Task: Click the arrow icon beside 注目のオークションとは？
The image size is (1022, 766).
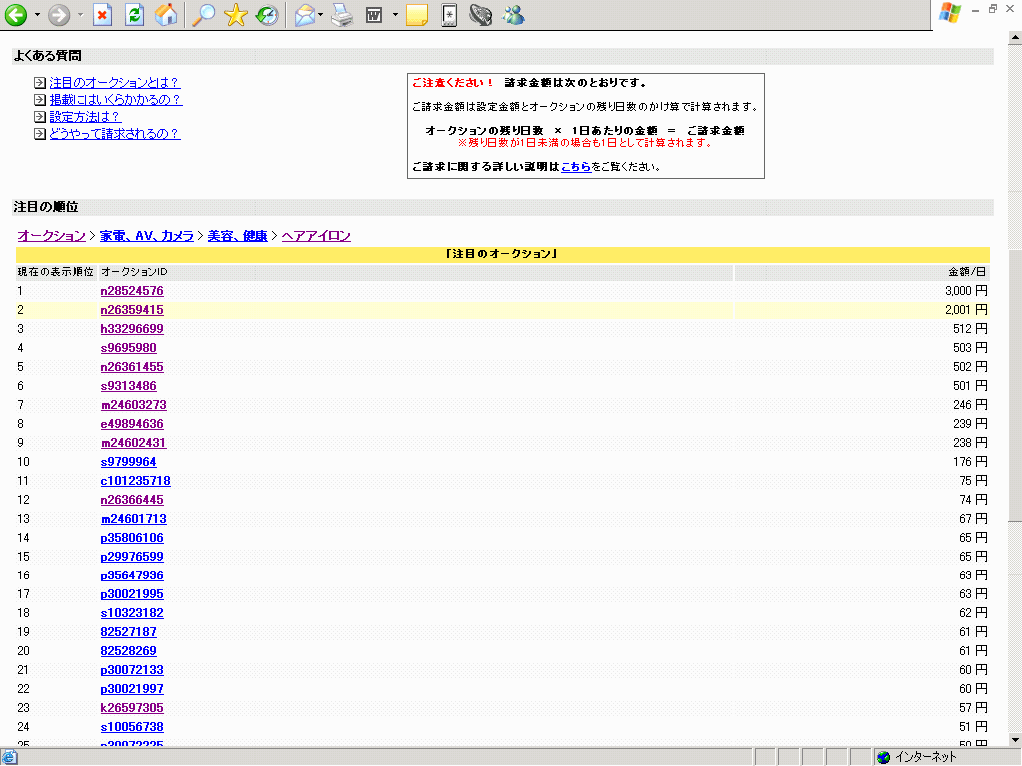Action: tap(40, 83)
